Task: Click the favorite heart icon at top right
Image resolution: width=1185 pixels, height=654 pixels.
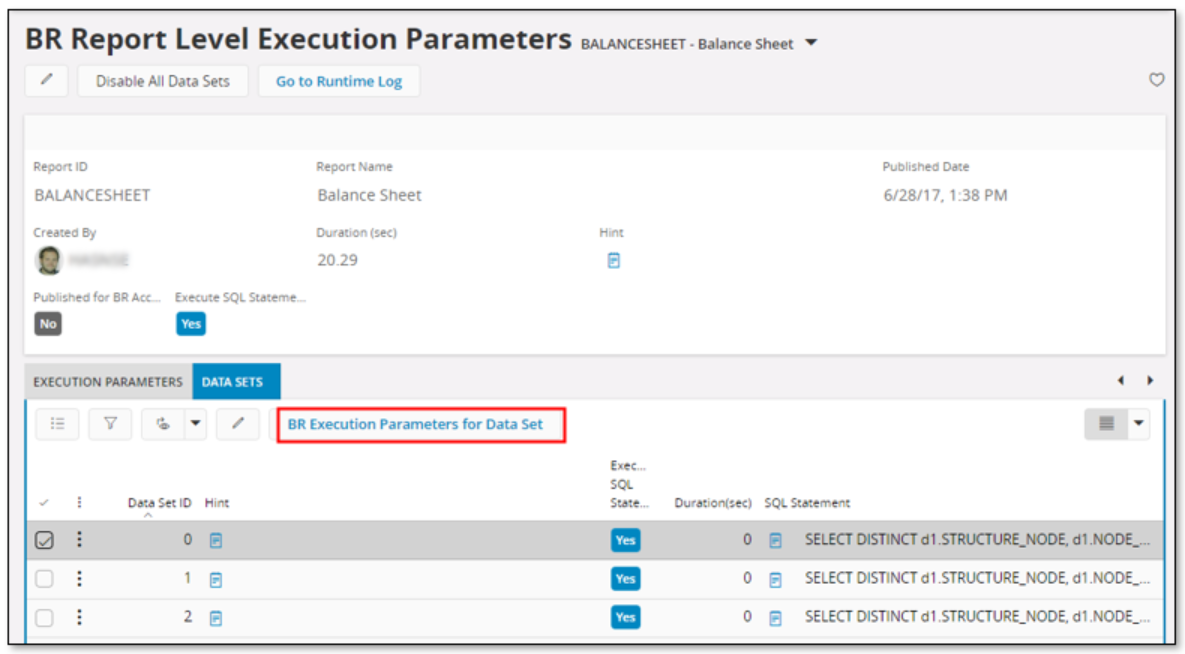Action: [1156, 80]
